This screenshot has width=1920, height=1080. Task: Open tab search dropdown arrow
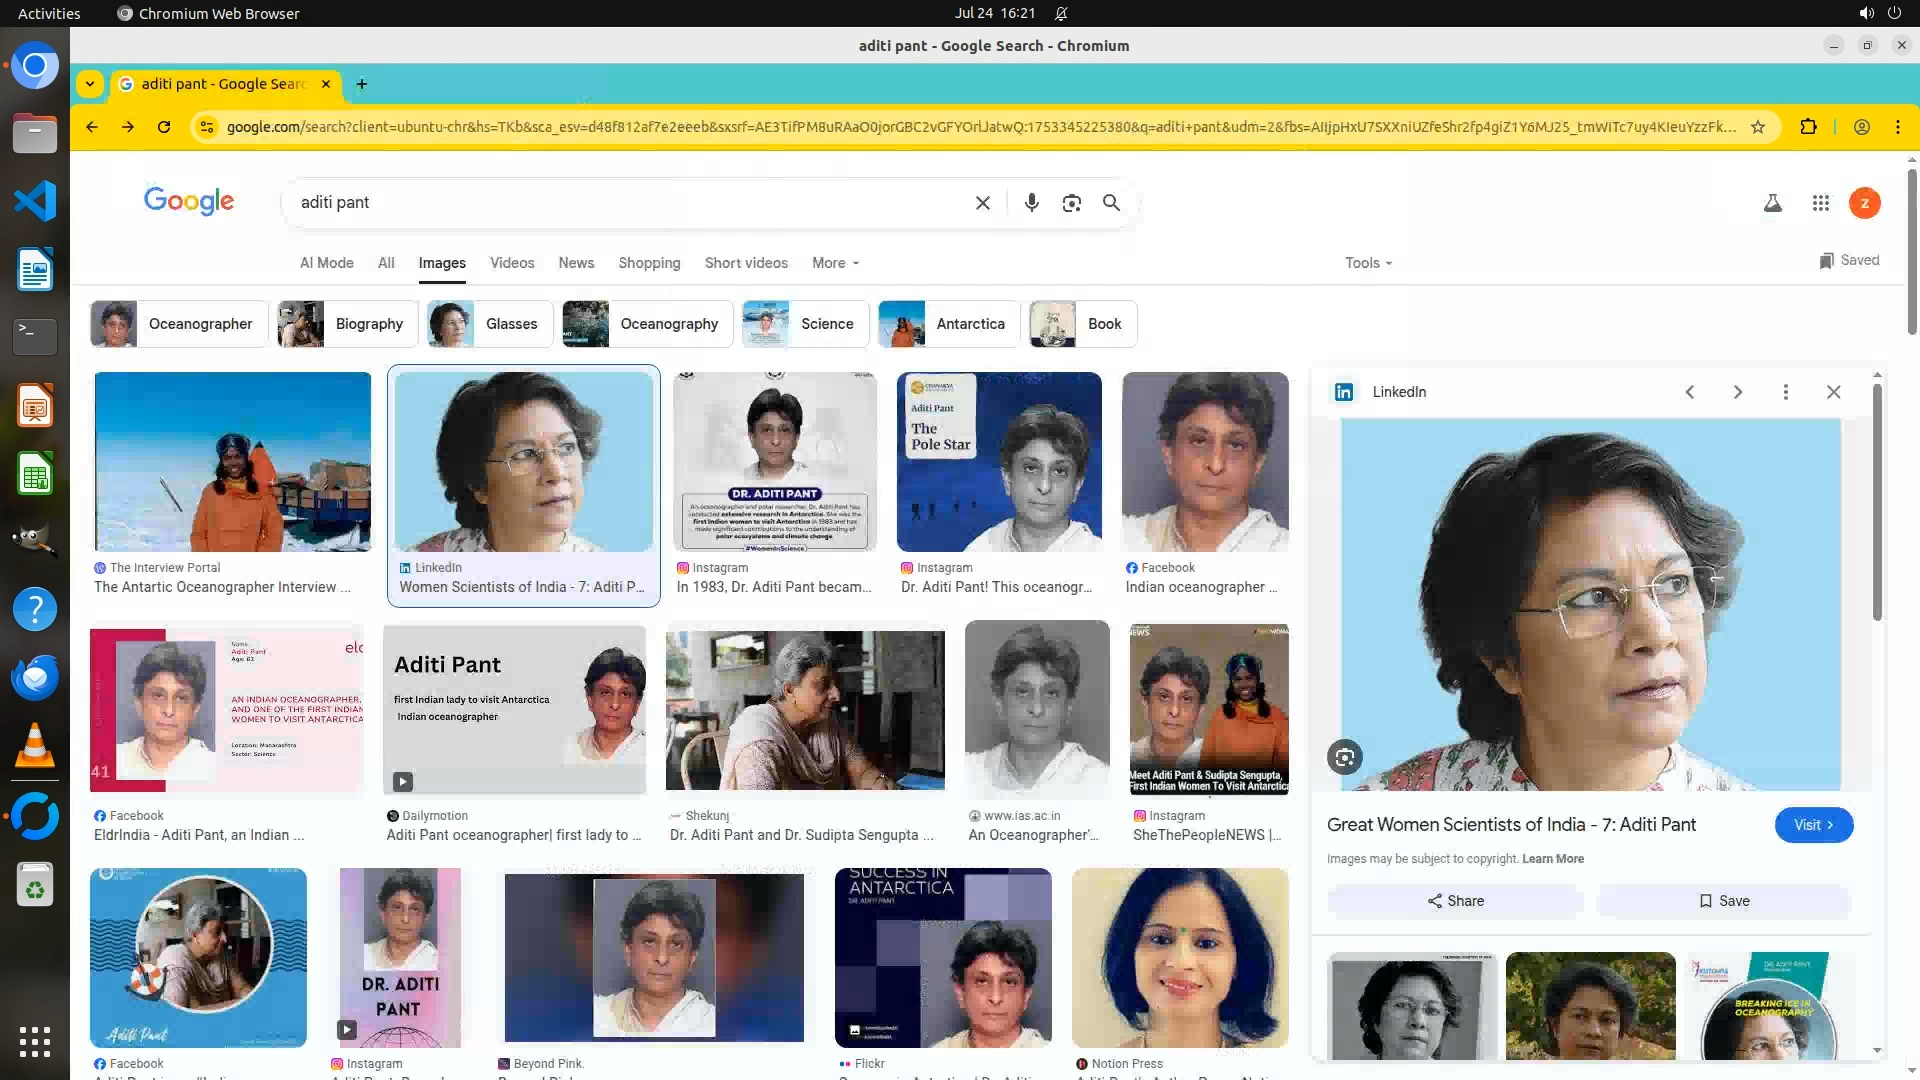pyautogui.click(x=90, y=84)
